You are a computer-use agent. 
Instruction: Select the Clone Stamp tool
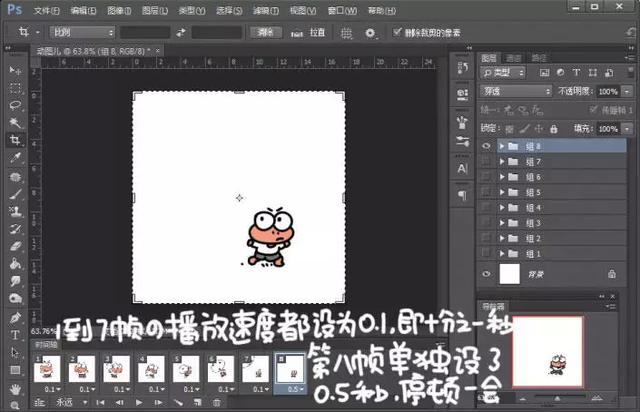(15, 212)
